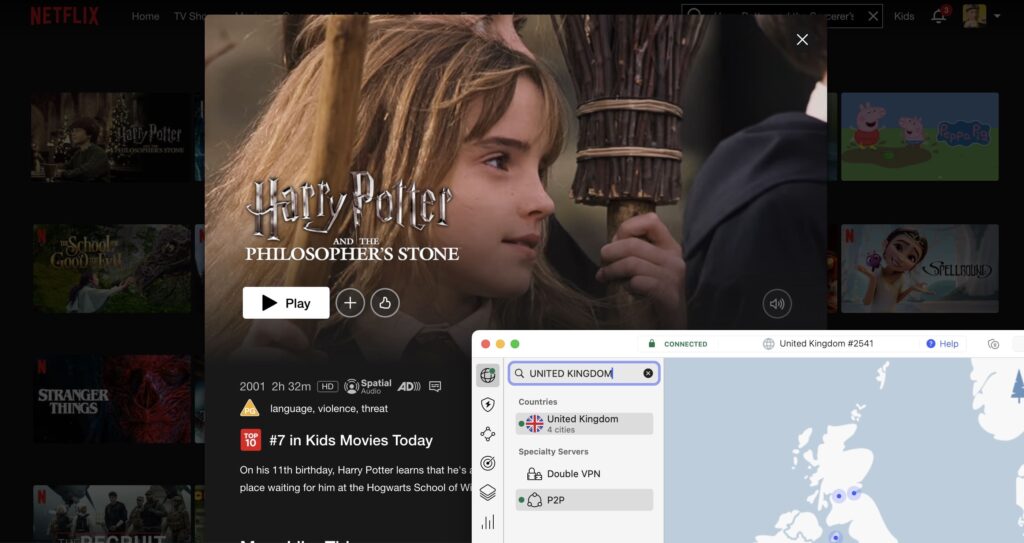Open the Netflix Kids section
Screen dimensions: 1024x543
click(904, 16)
